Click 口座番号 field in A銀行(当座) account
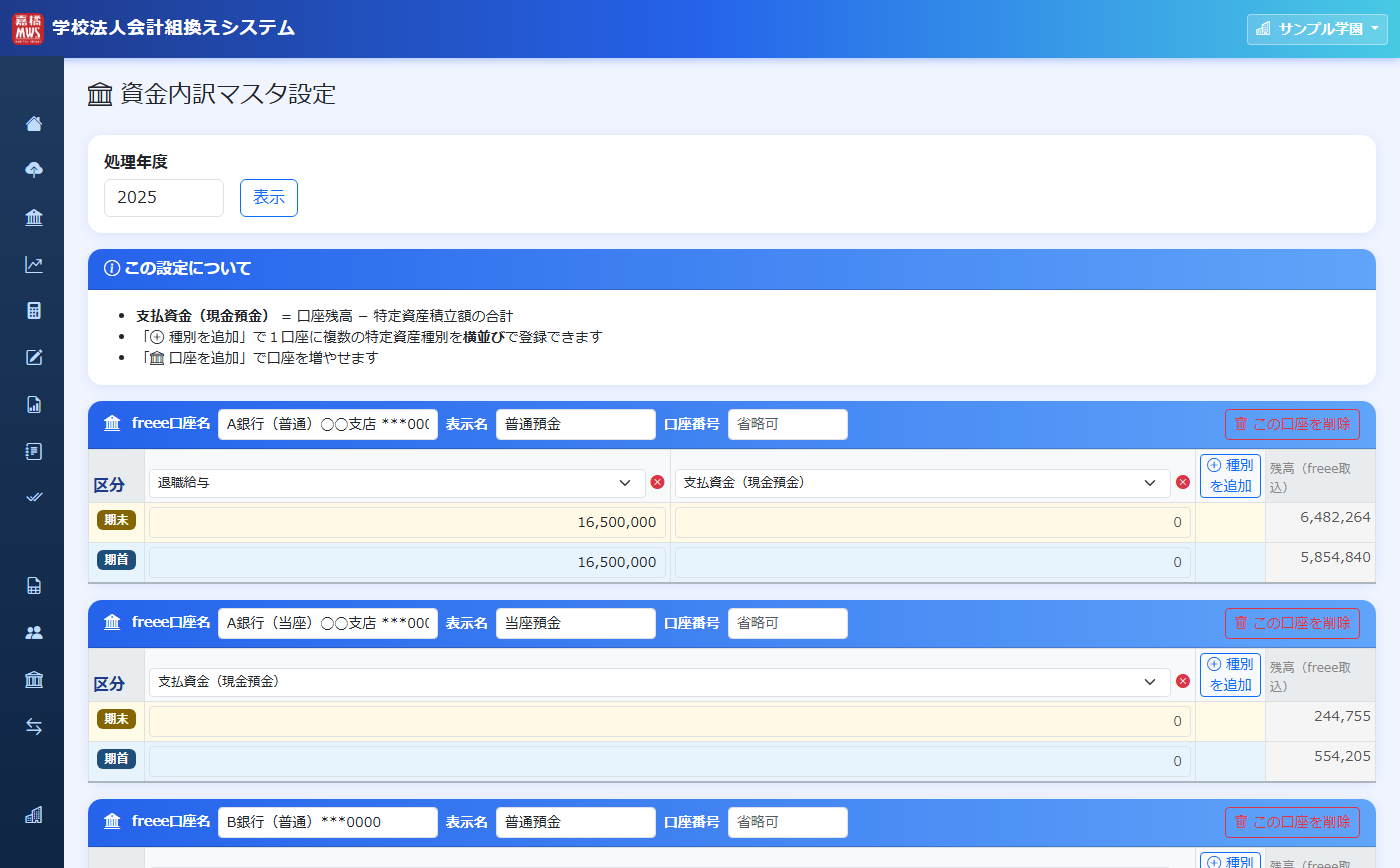Screen dimensions: 1400x868 (x=788, y=623)
